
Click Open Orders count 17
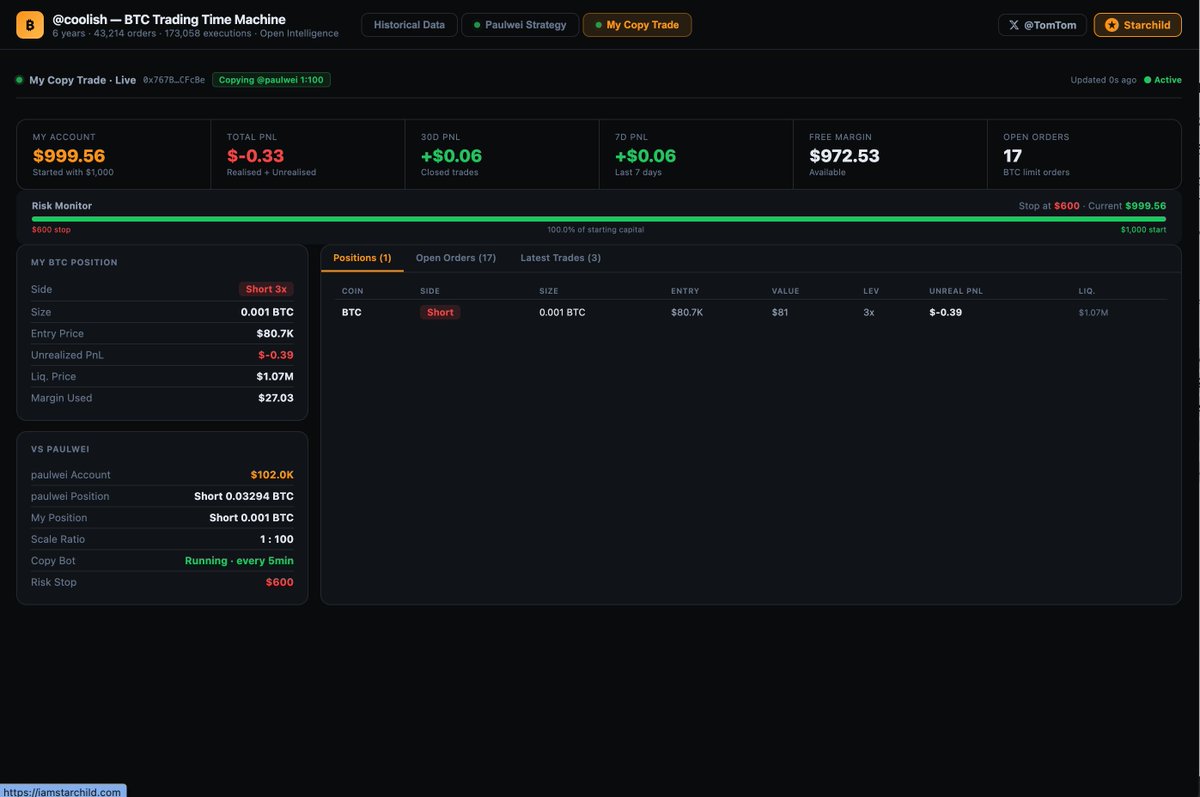(1013, 156)
